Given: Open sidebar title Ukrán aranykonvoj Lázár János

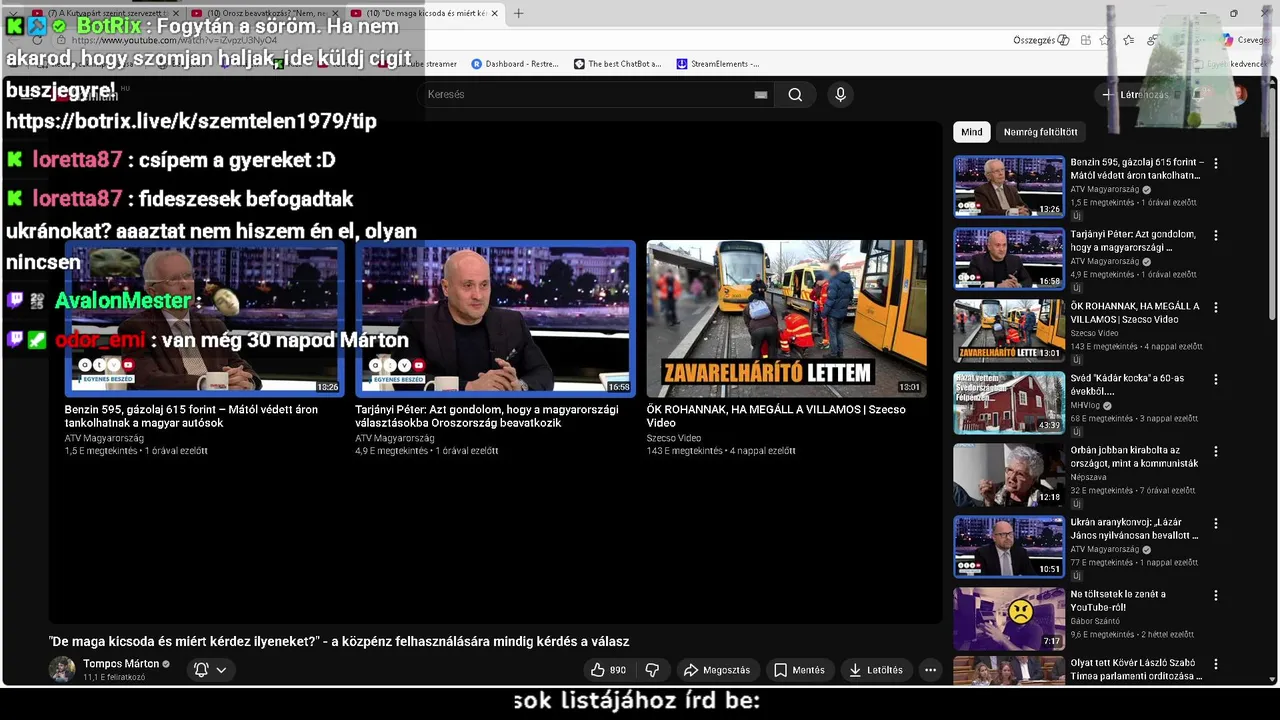Looking at the screenshot, I should 1134,529.
